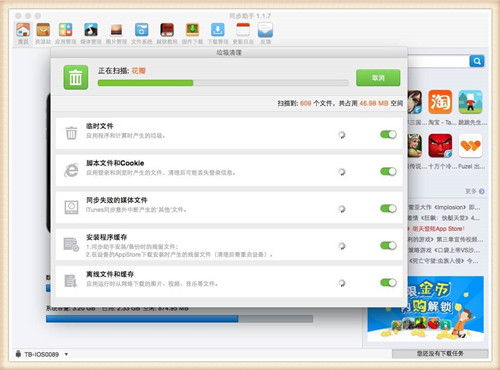Viewport: 500px width, 370px height.
Task: Toggle off the 临时文件 switch
Action: (x=388, y=134)
